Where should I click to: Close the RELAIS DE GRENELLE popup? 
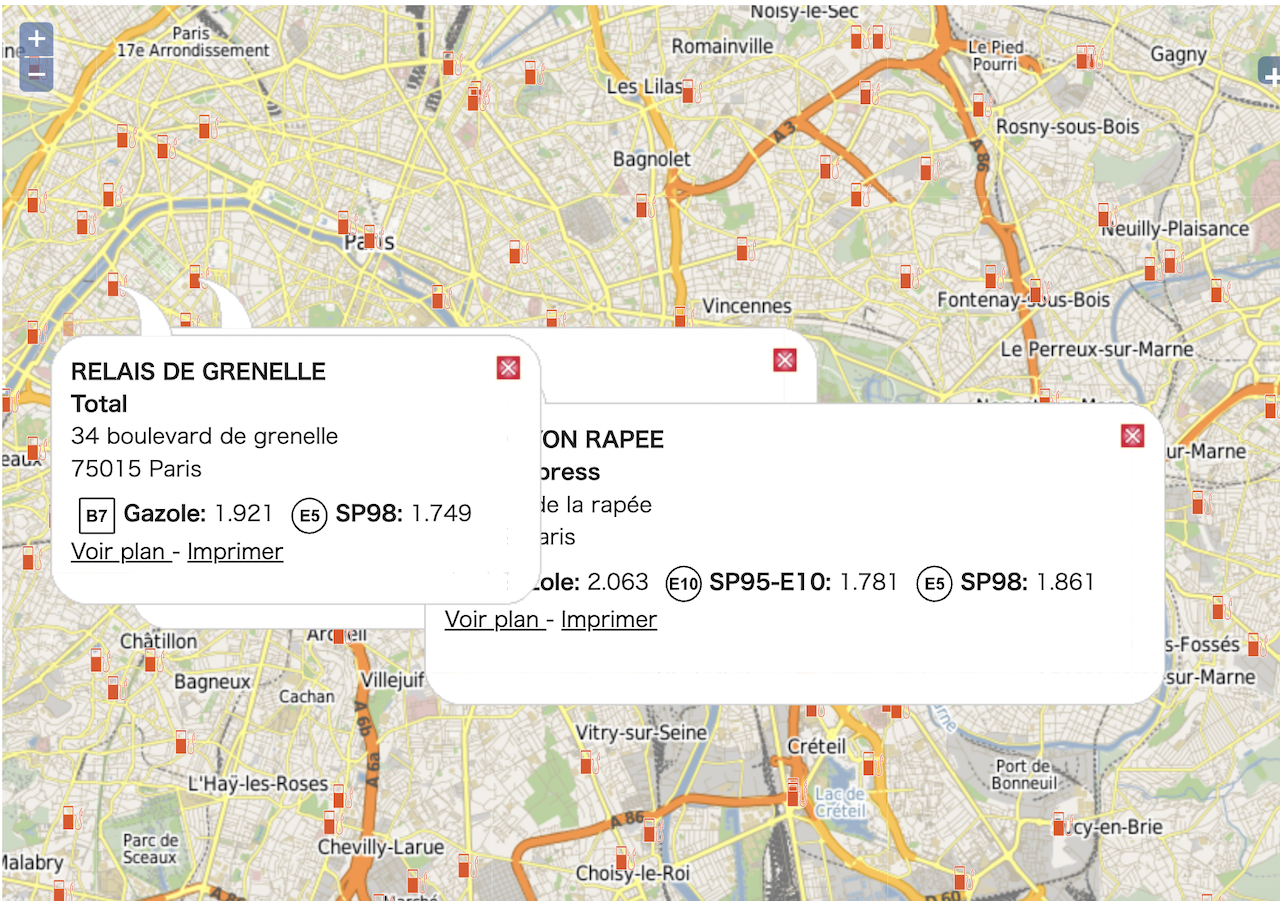tap(508, 368)
